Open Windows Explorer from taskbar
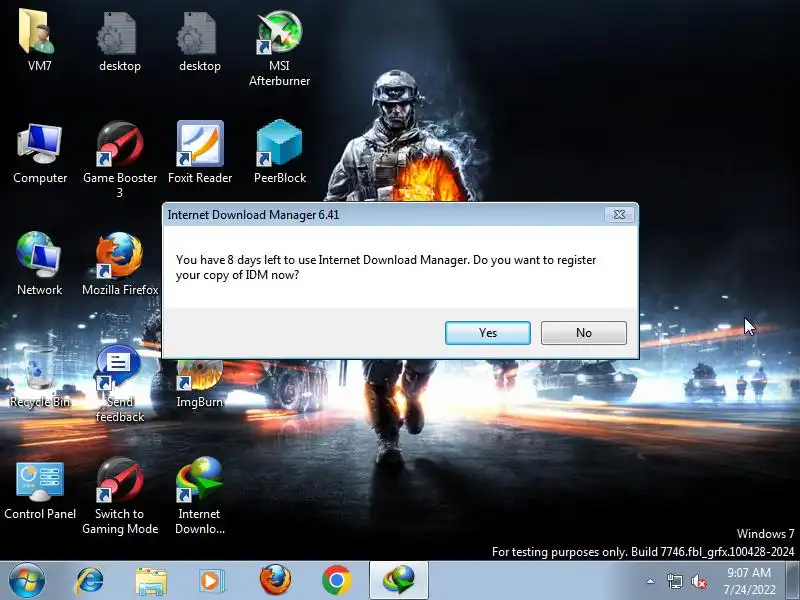 point(151,581)
